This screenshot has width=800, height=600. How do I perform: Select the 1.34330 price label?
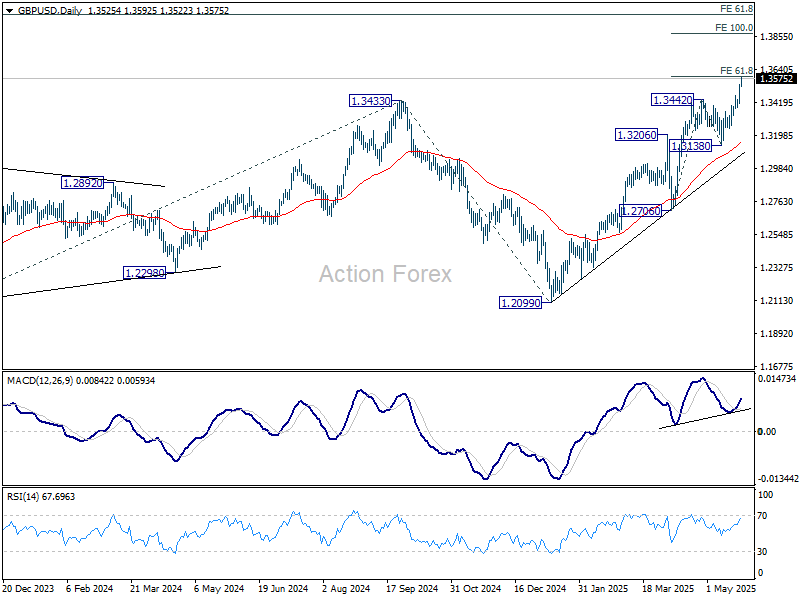tap(370, 101)
